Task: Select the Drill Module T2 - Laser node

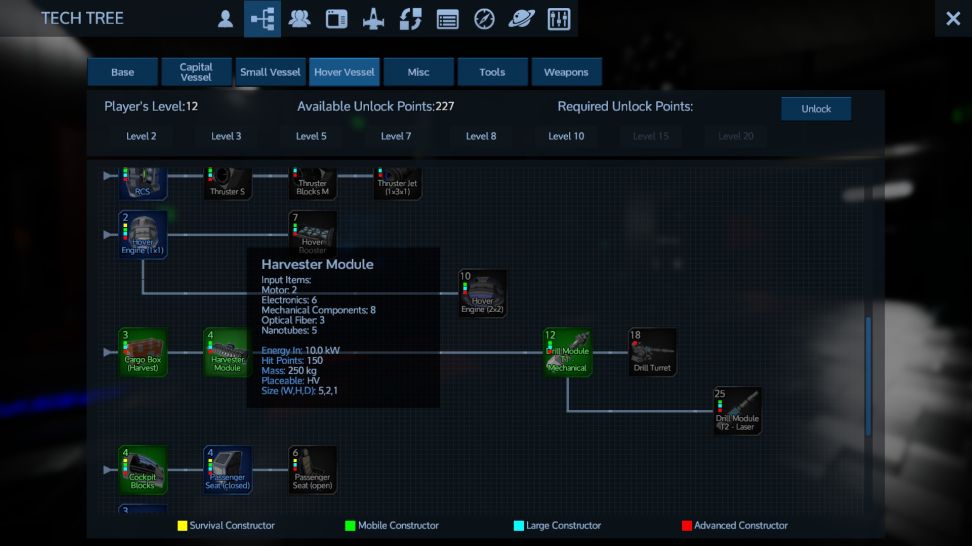Action: click(x=737, y=411)
